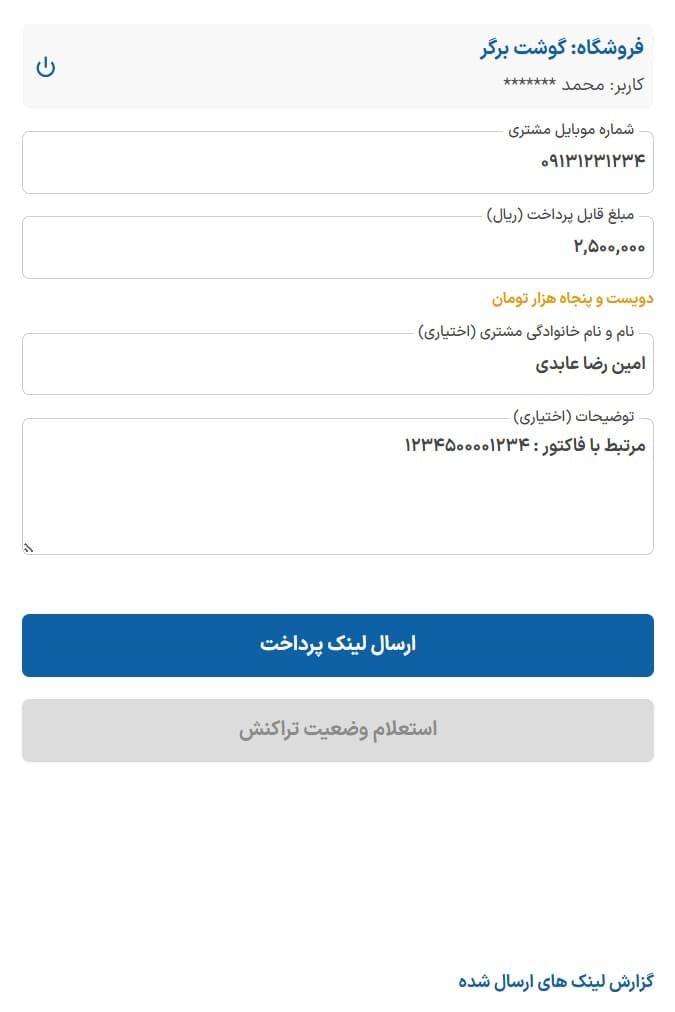Click the store name 'فروشگاه: گوشت برگر' heading
675x1012 pixels.
tap(564, 47)
